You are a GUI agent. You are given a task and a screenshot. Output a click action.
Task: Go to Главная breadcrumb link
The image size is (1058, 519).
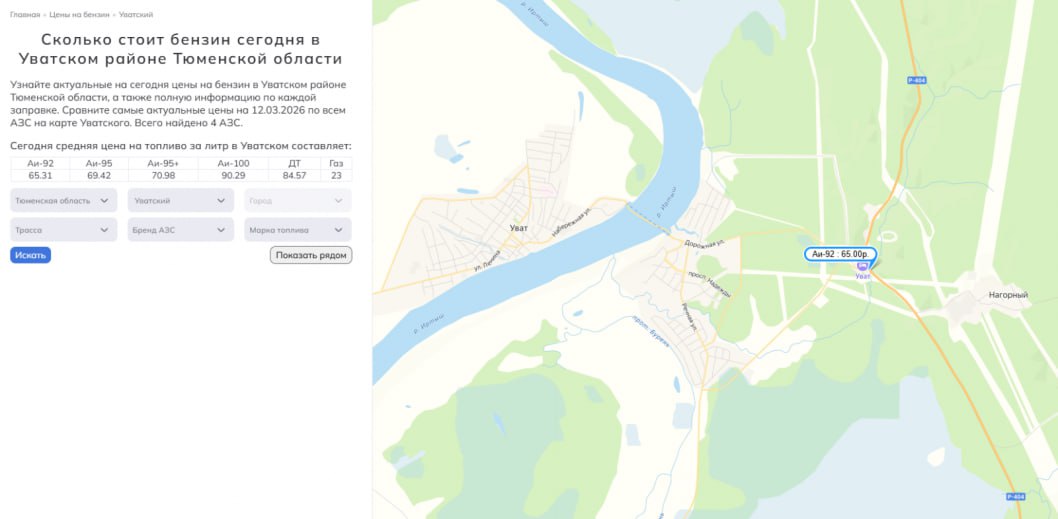25,15
